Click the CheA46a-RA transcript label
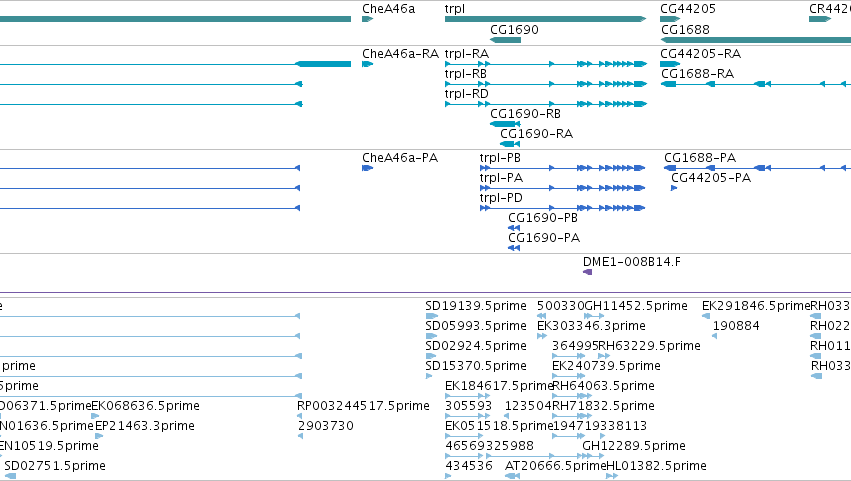Image resolution: width=851 pixels, height=481 pixels. click(400, 54)
